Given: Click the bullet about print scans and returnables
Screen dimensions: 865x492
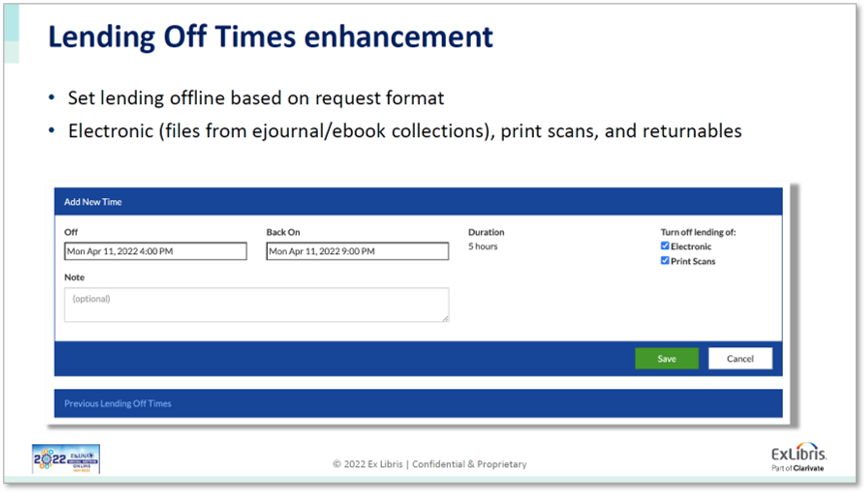Looking at the screenshot, I should pos(404,131).
